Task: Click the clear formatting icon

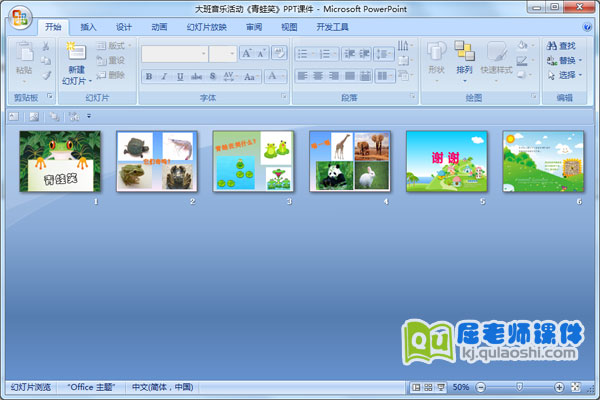Action: click(x=279, y=53)
